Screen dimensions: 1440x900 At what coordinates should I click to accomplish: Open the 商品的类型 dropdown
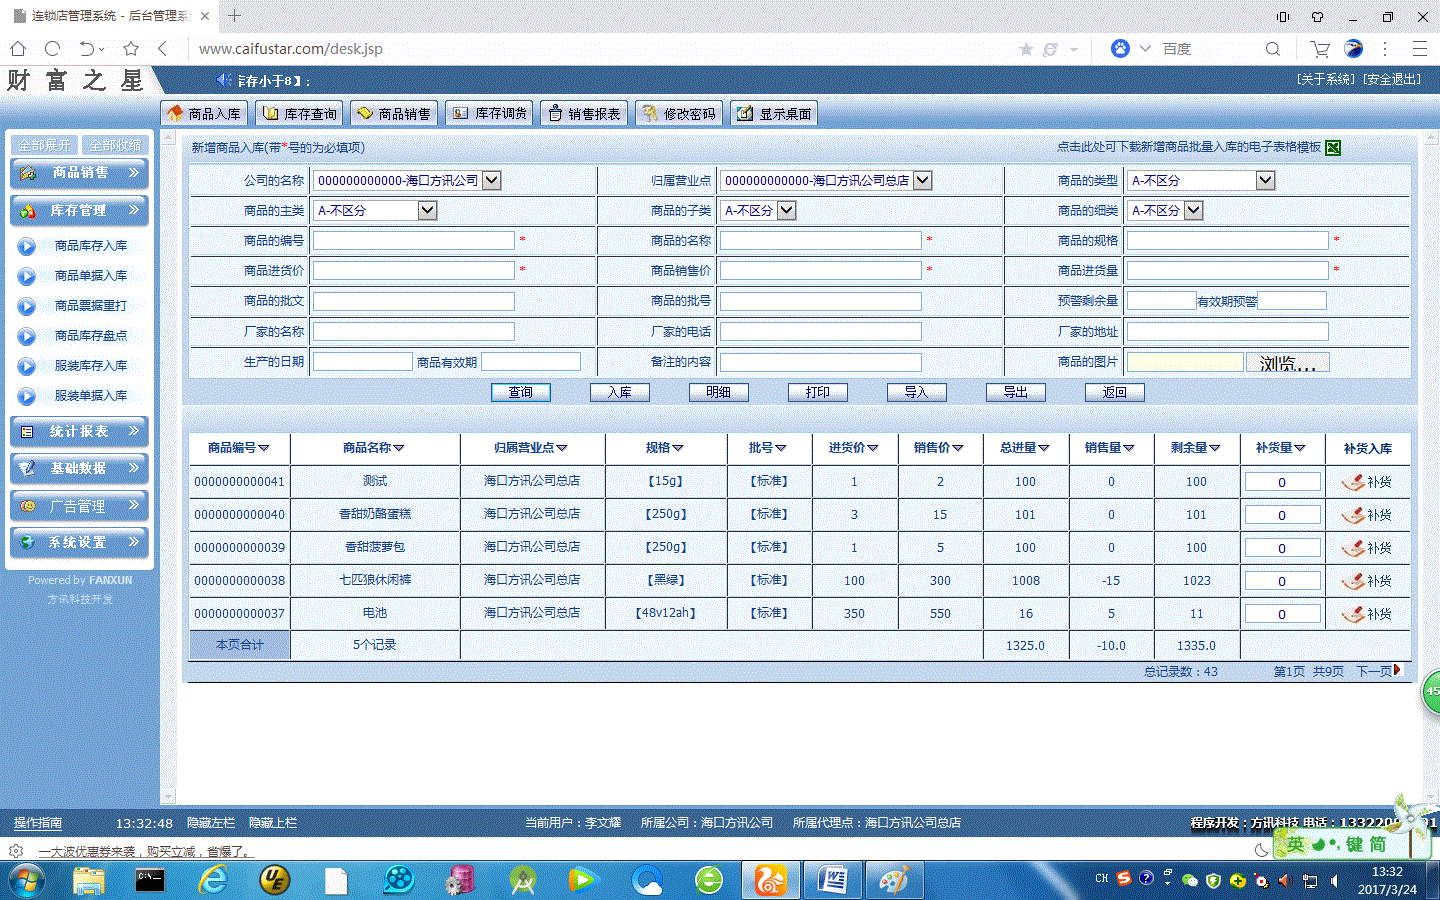pos(1265,181)
